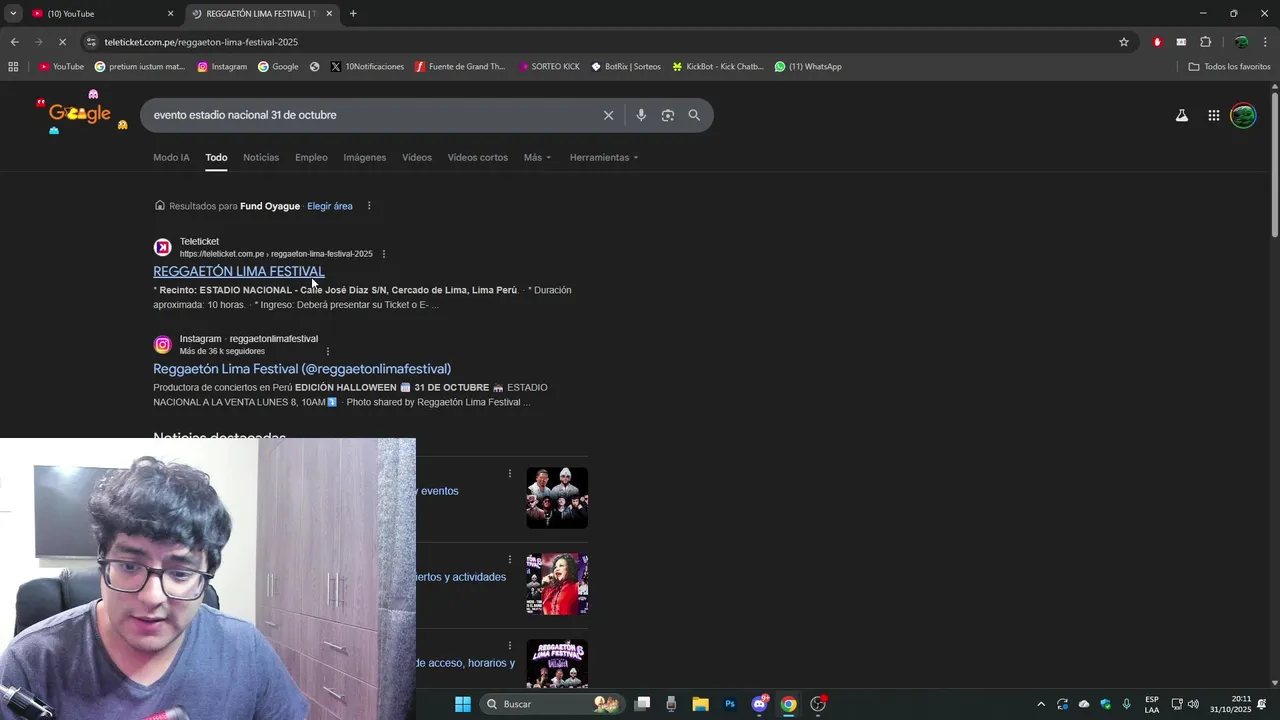Open the SORTEO KICK bookmark
The image size is (1280, 720).
[549, 67]
